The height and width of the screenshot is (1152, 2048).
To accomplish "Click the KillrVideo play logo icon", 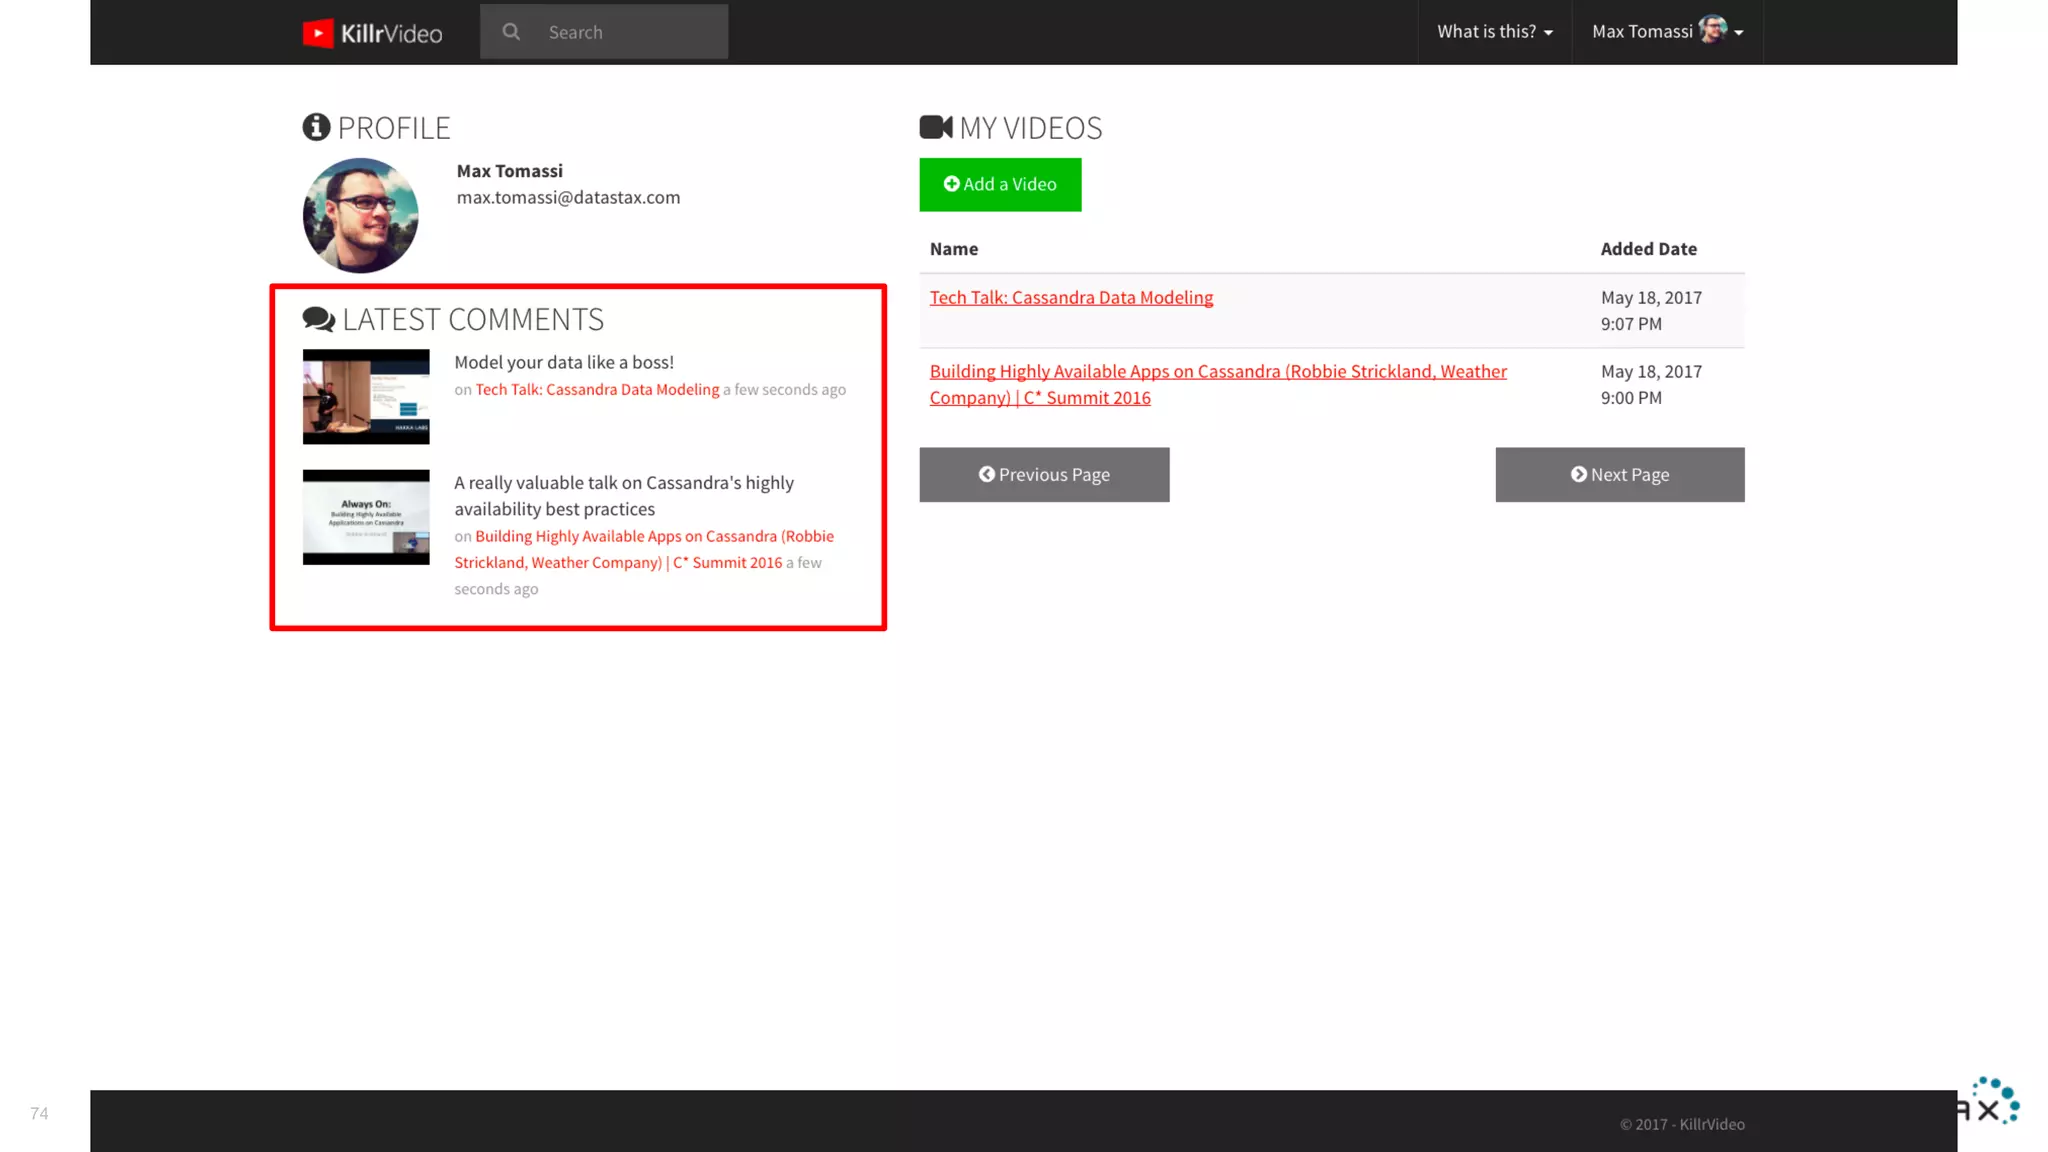I will (318, 33).
